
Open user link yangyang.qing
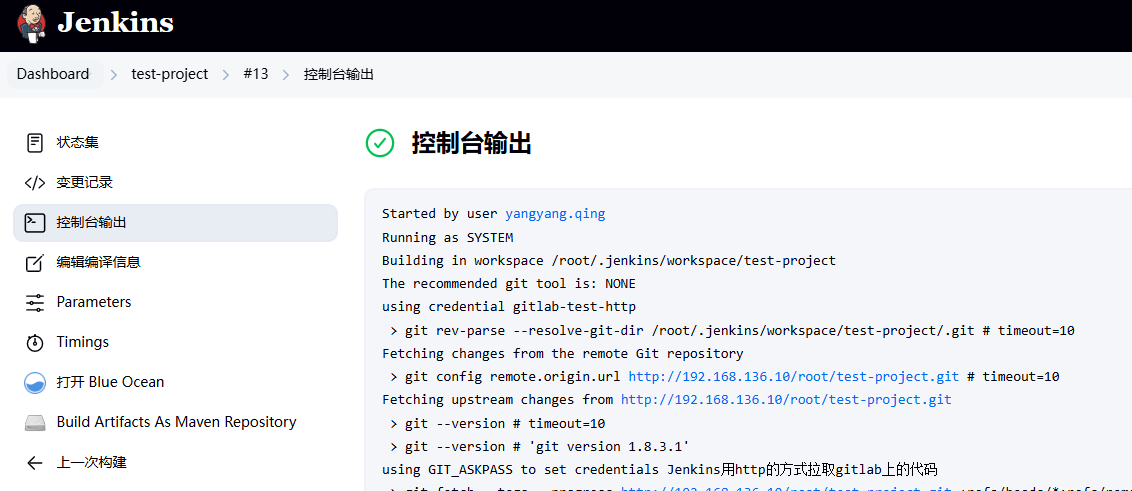(555, 214)
